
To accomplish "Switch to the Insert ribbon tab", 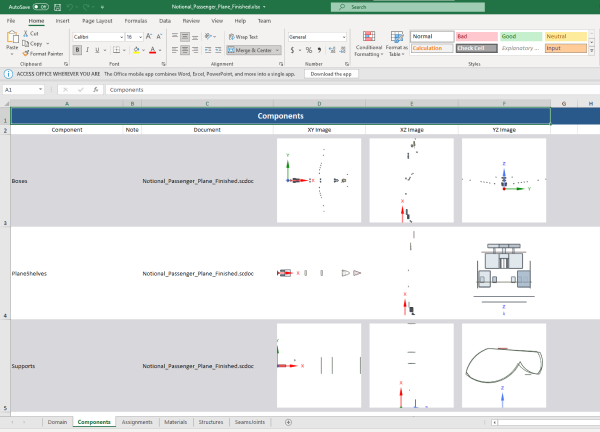I will (62, 21).
